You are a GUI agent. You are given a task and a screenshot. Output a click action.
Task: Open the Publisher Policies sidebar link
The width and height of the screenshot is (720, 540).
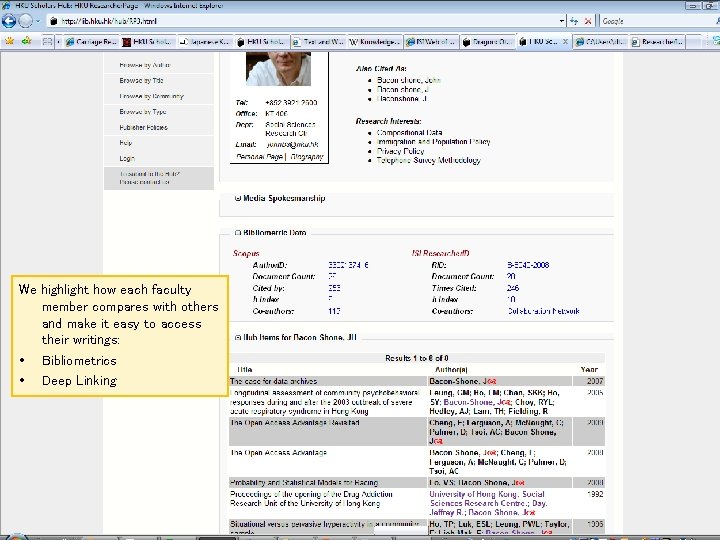point(143,128)
